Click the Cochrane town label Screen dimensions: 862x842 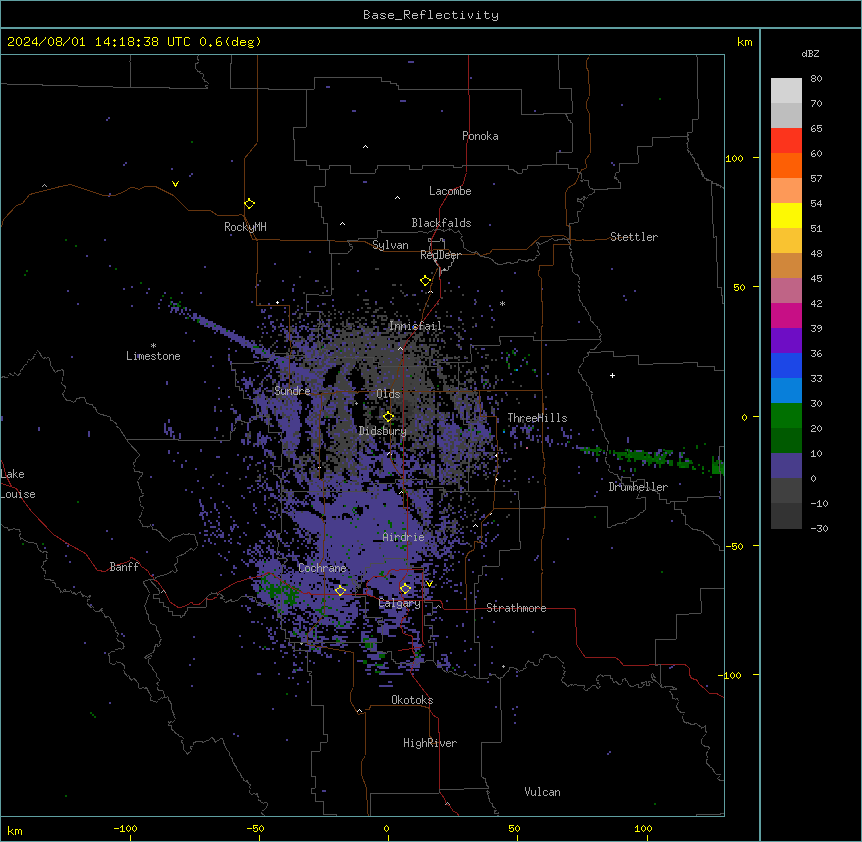point(322,568)
